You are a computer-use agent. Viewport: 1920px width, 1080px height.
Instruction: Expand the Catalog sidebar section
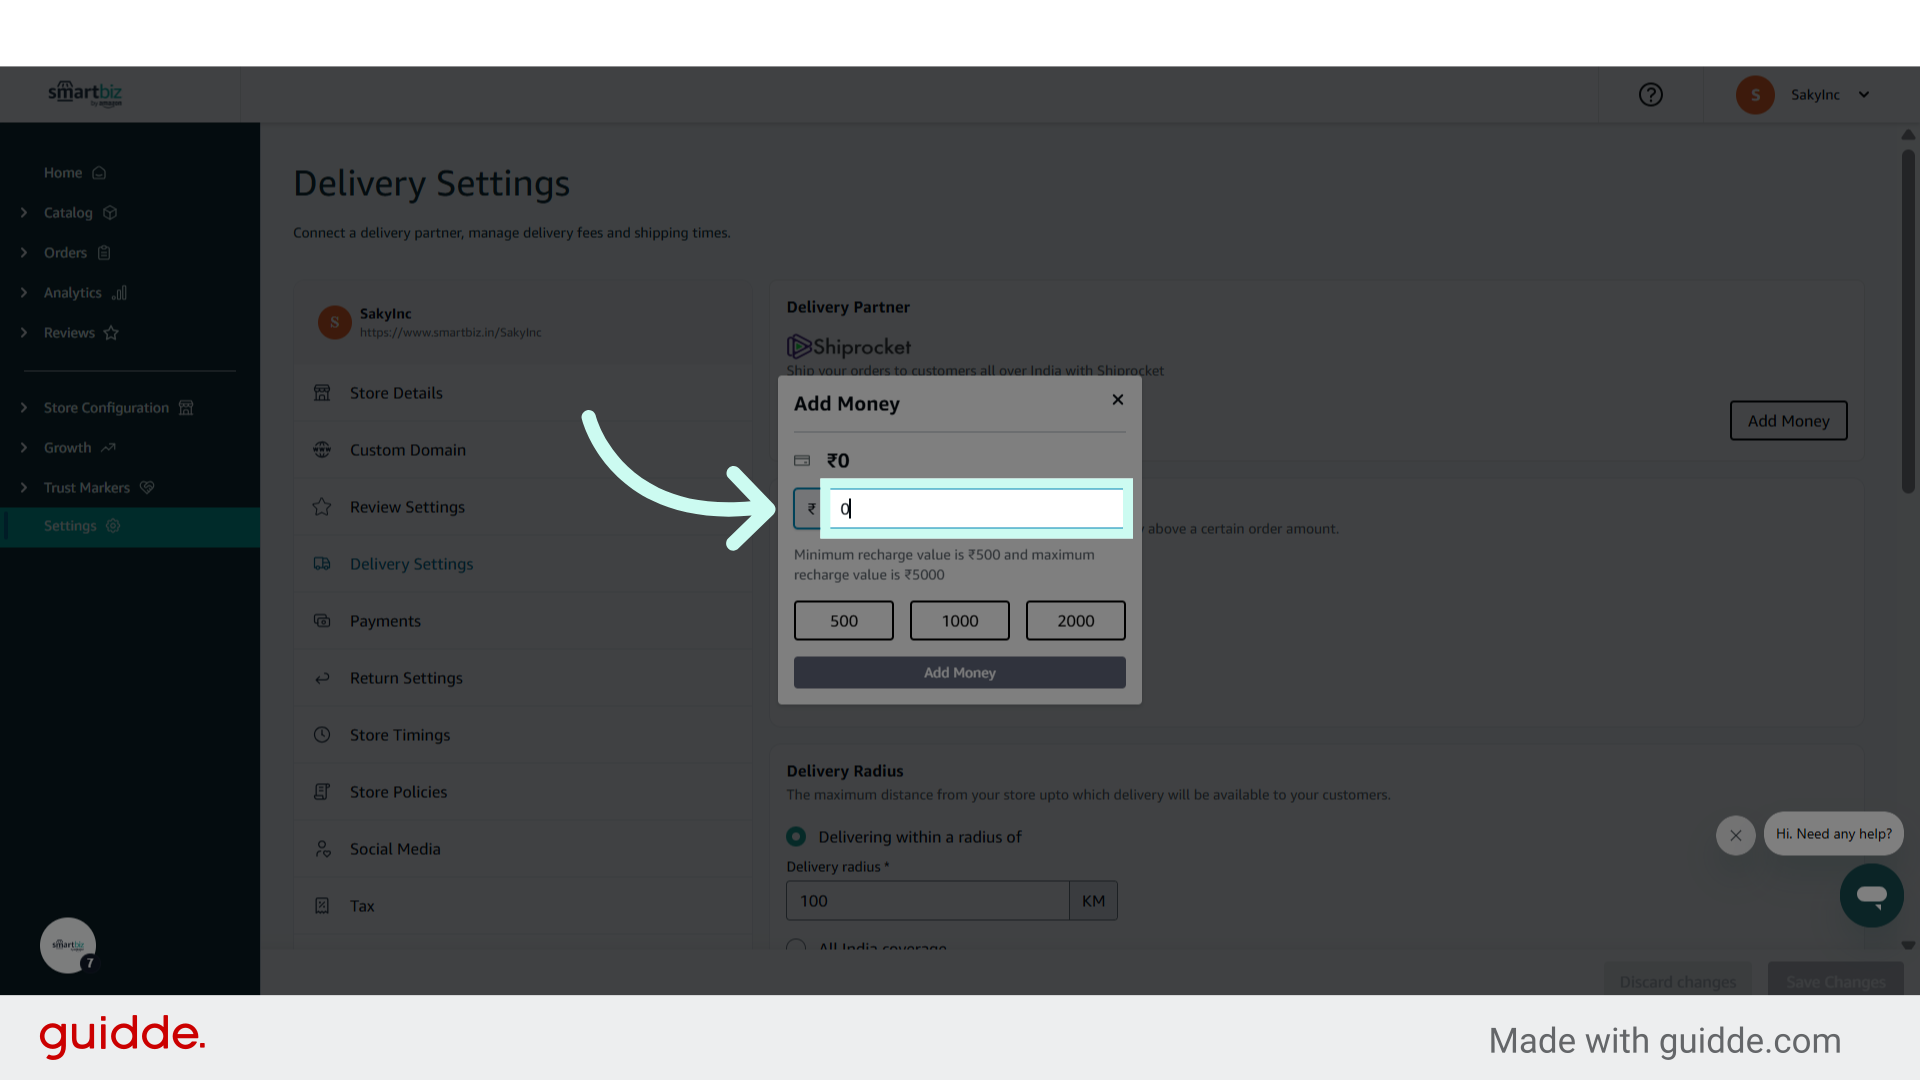point(24,213)
